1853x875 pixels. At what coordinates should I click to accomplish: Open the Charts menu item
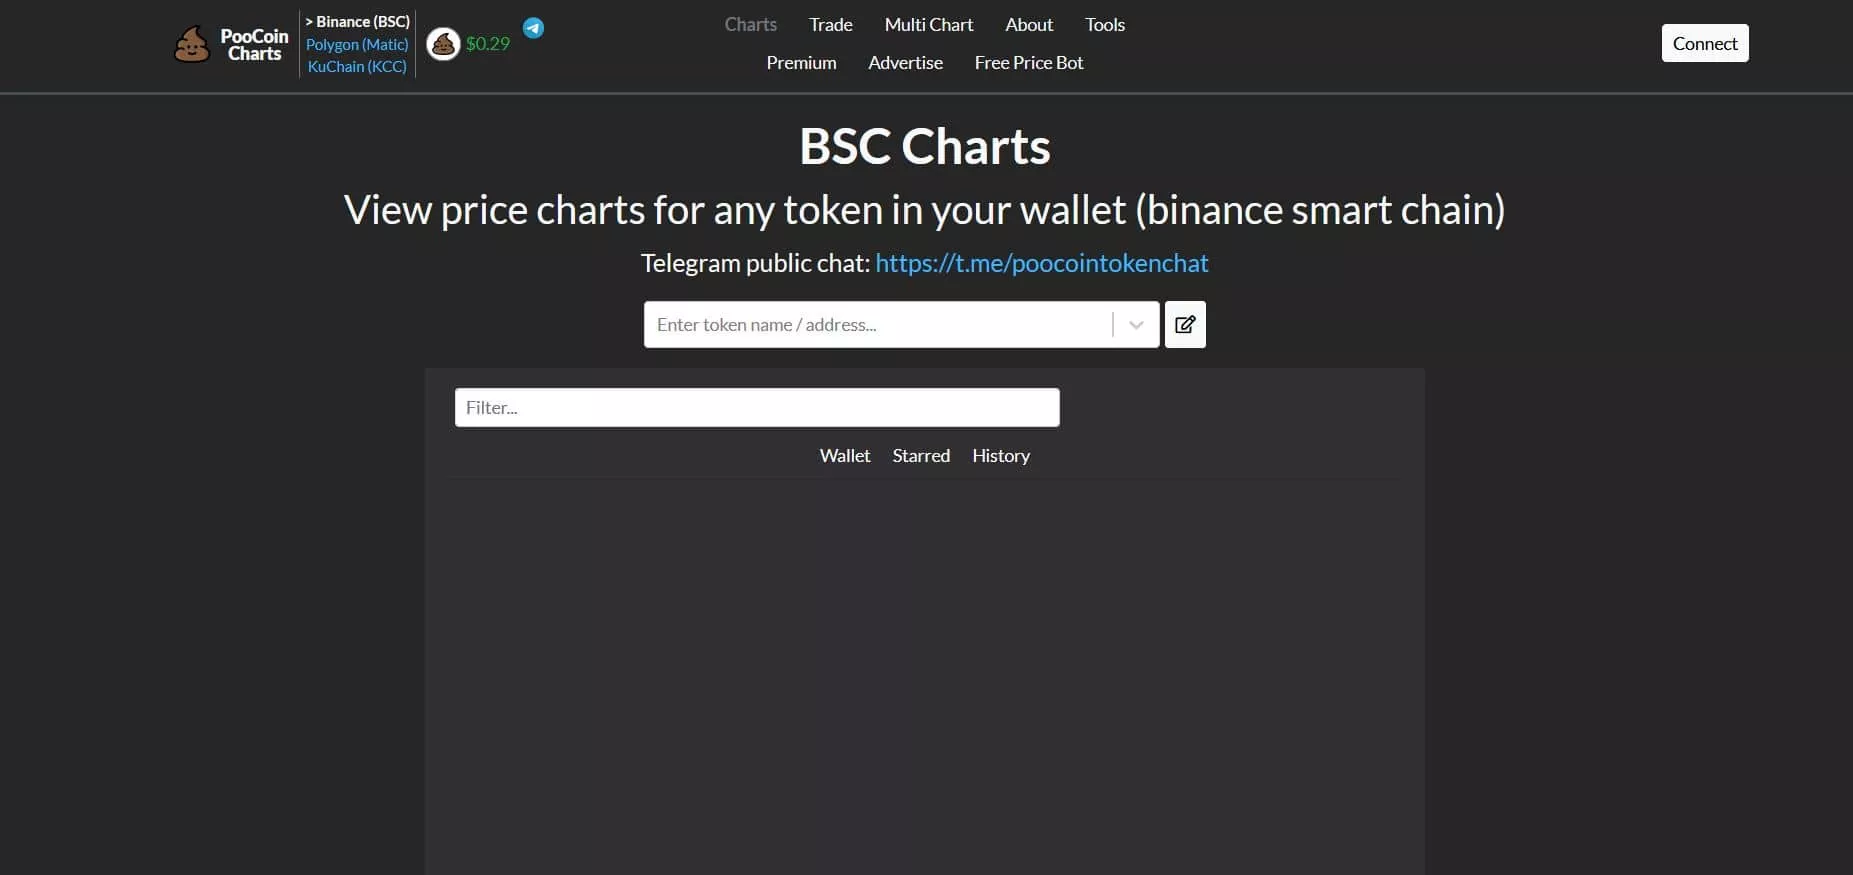[x=750, y=25]
